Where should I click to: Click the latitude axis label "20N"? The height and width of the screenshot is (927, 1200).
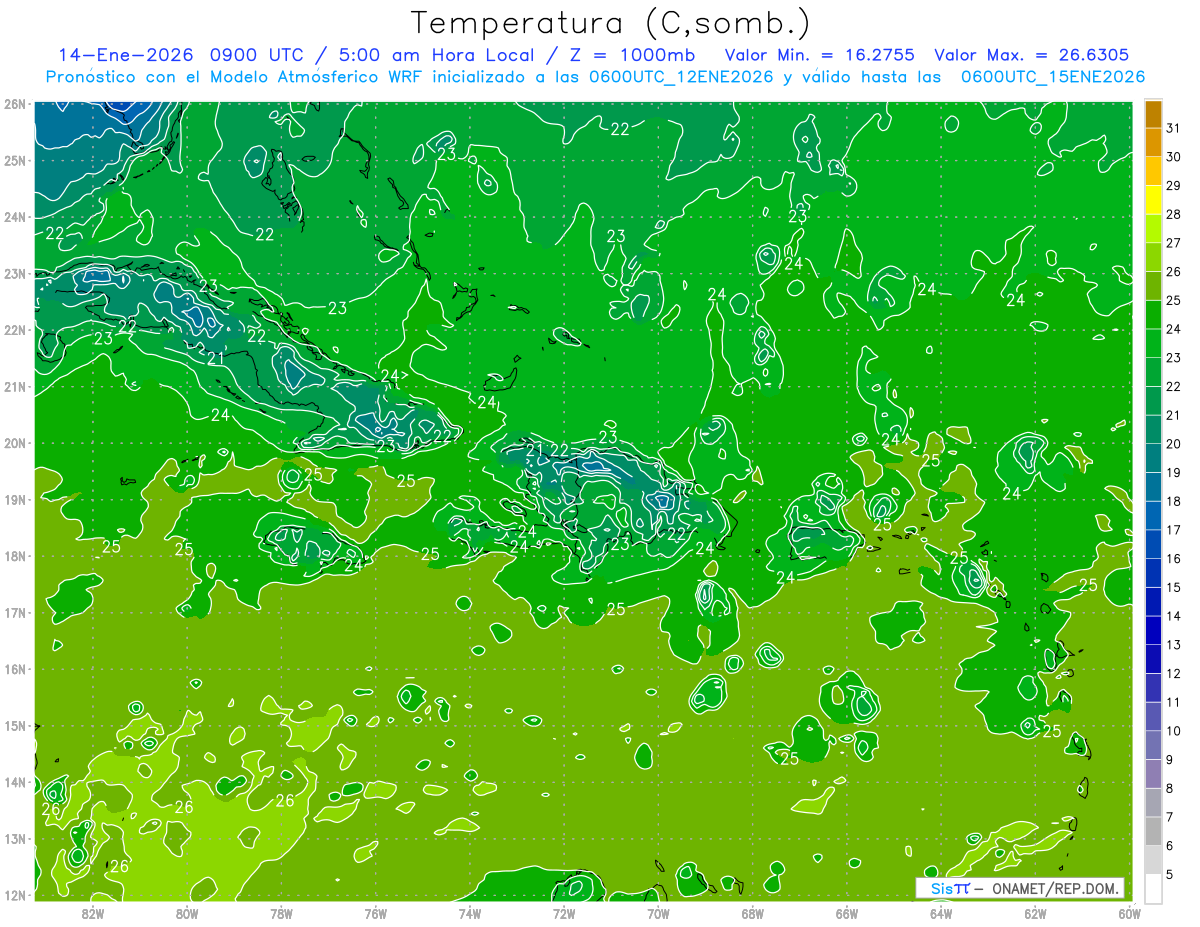point(15,443)
